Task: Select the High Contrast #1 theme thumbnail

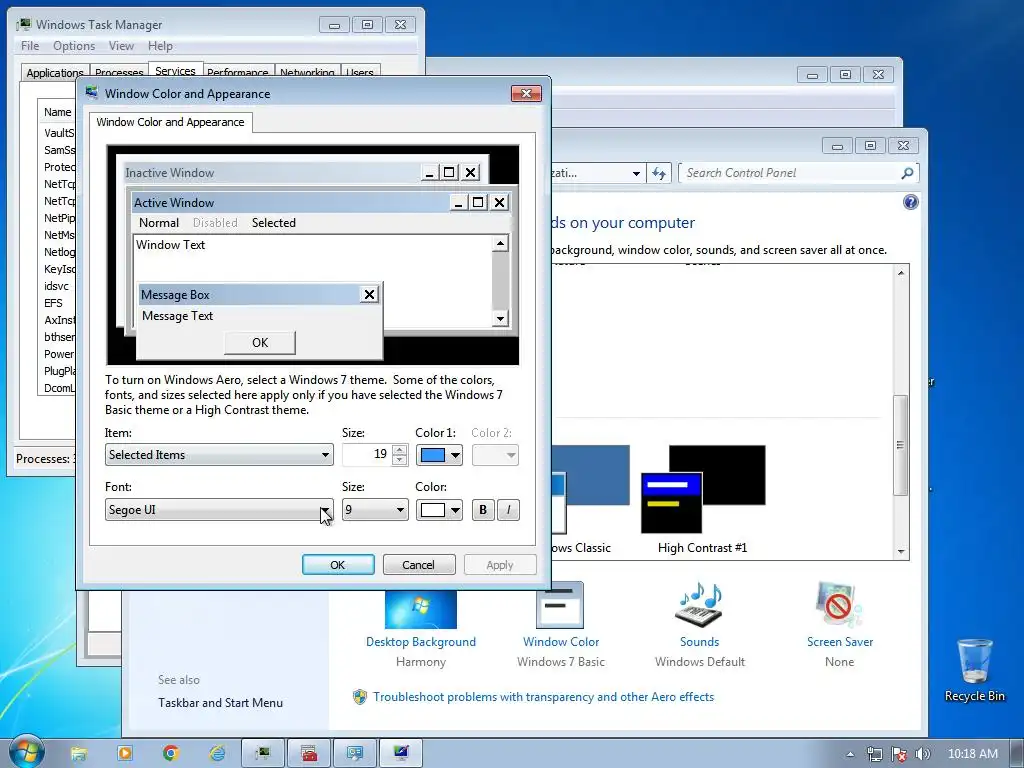Action: coord(703,488)
